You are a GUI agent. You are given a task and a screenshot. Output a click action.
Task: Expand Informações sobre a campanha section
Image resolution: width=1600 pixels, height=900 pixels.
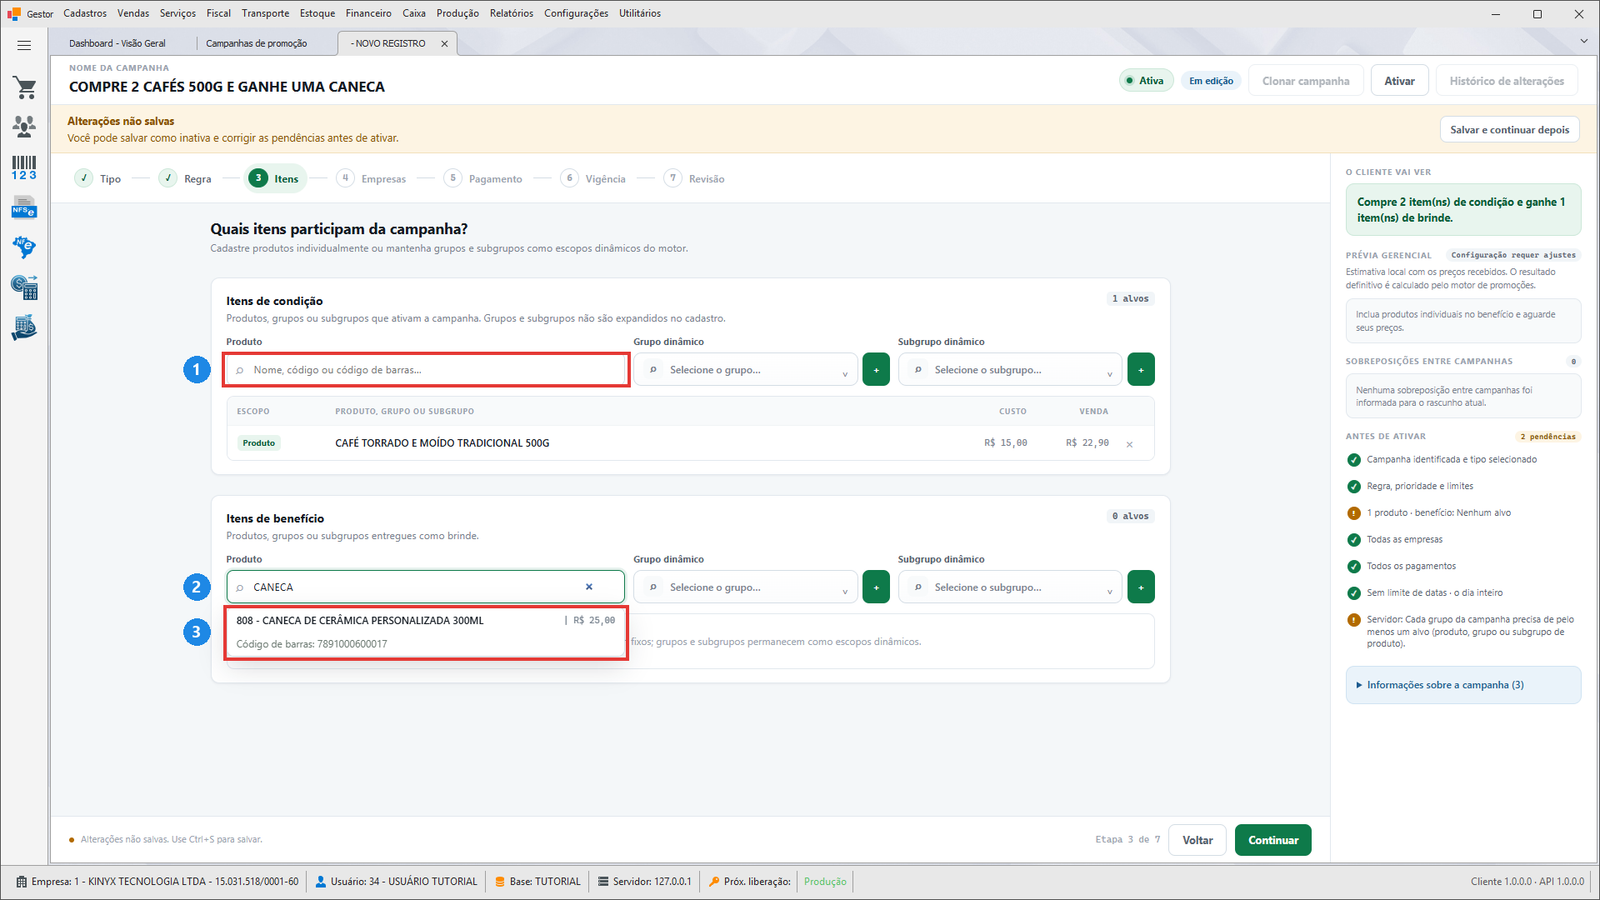coord(1463,685)
